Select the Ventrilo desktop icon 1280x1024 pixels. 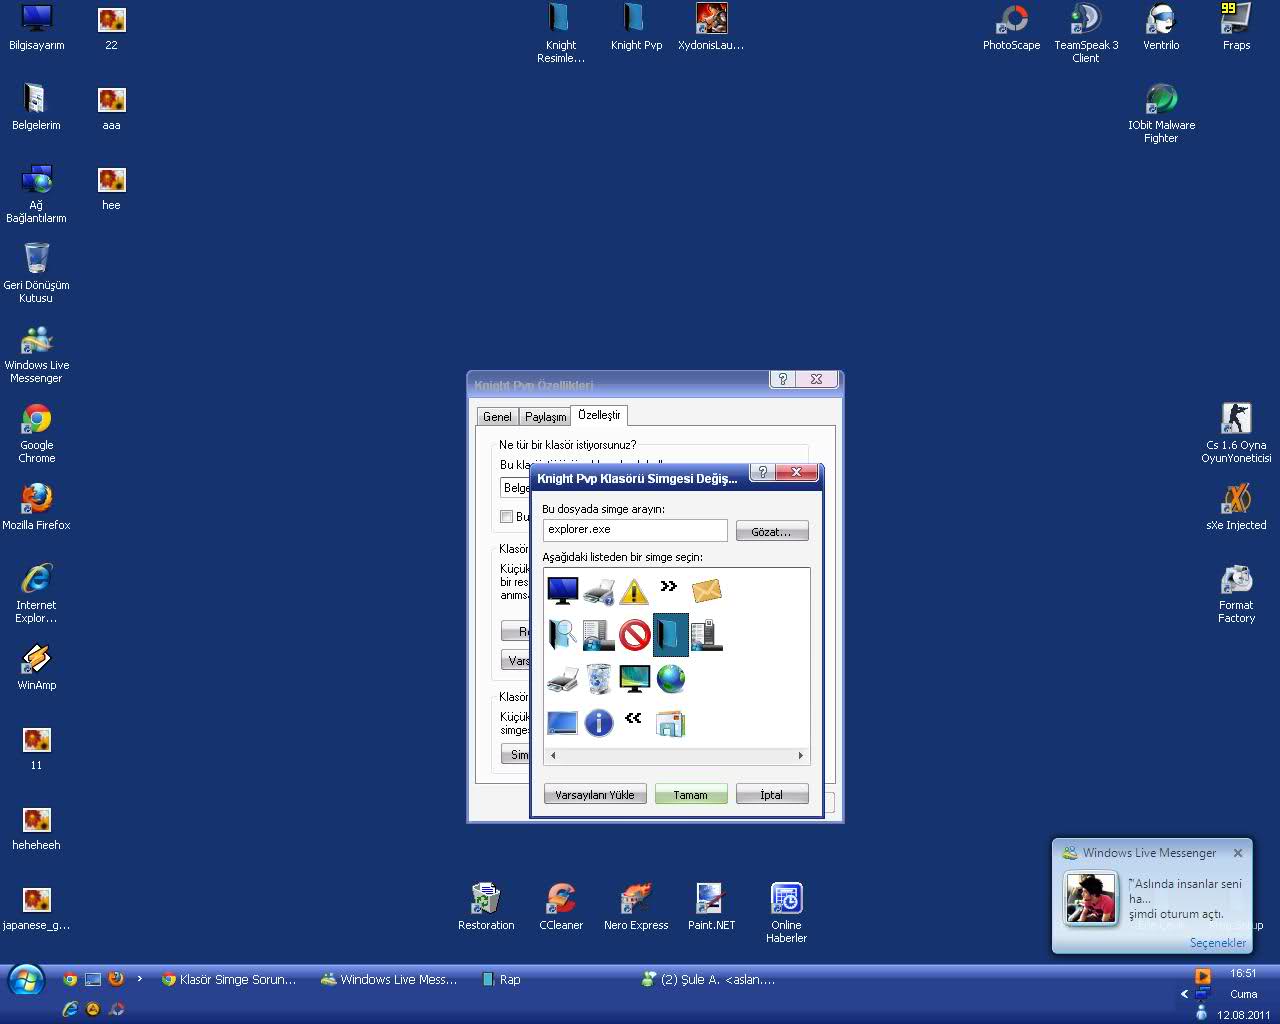point(1161,27)
